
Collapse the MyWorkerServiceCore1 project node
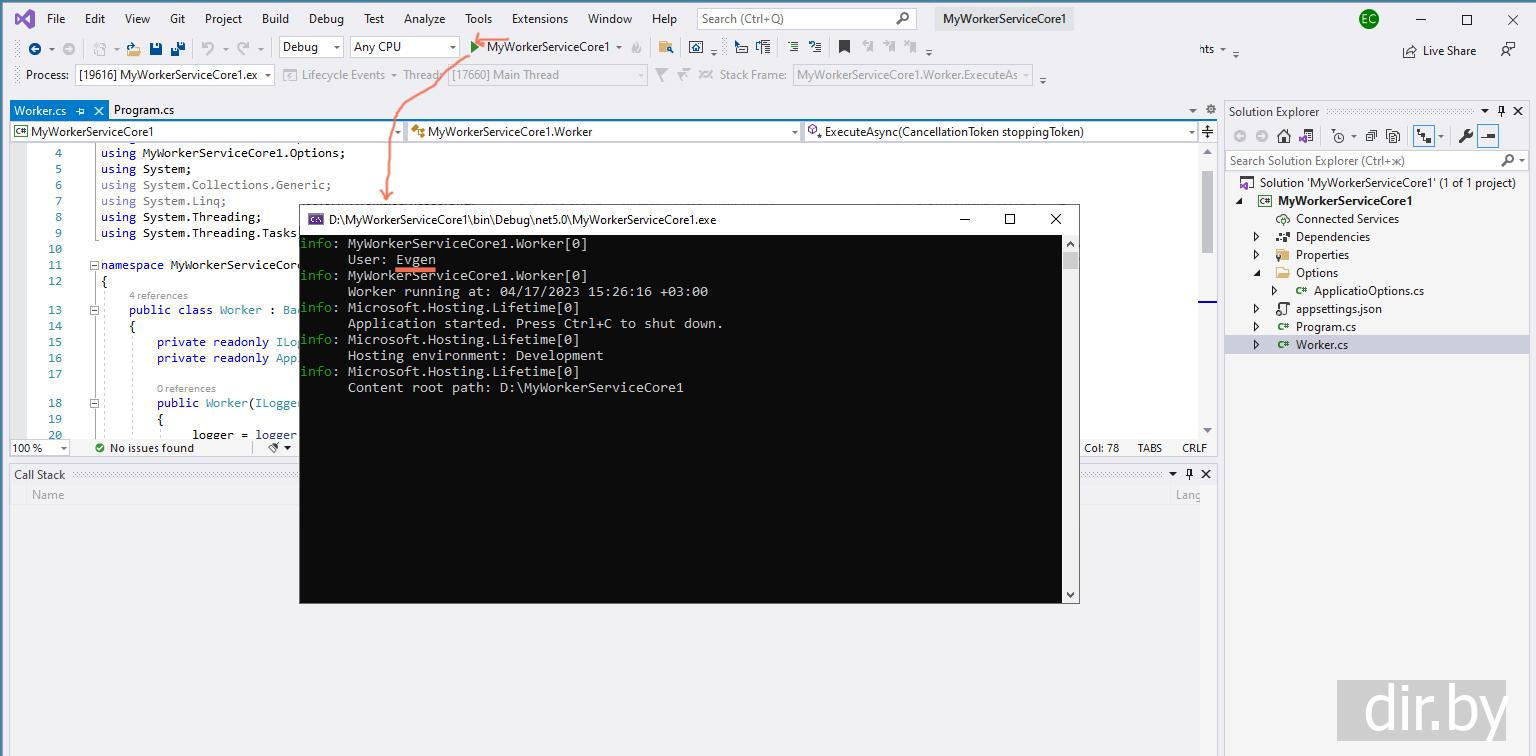pos(1241,201)
